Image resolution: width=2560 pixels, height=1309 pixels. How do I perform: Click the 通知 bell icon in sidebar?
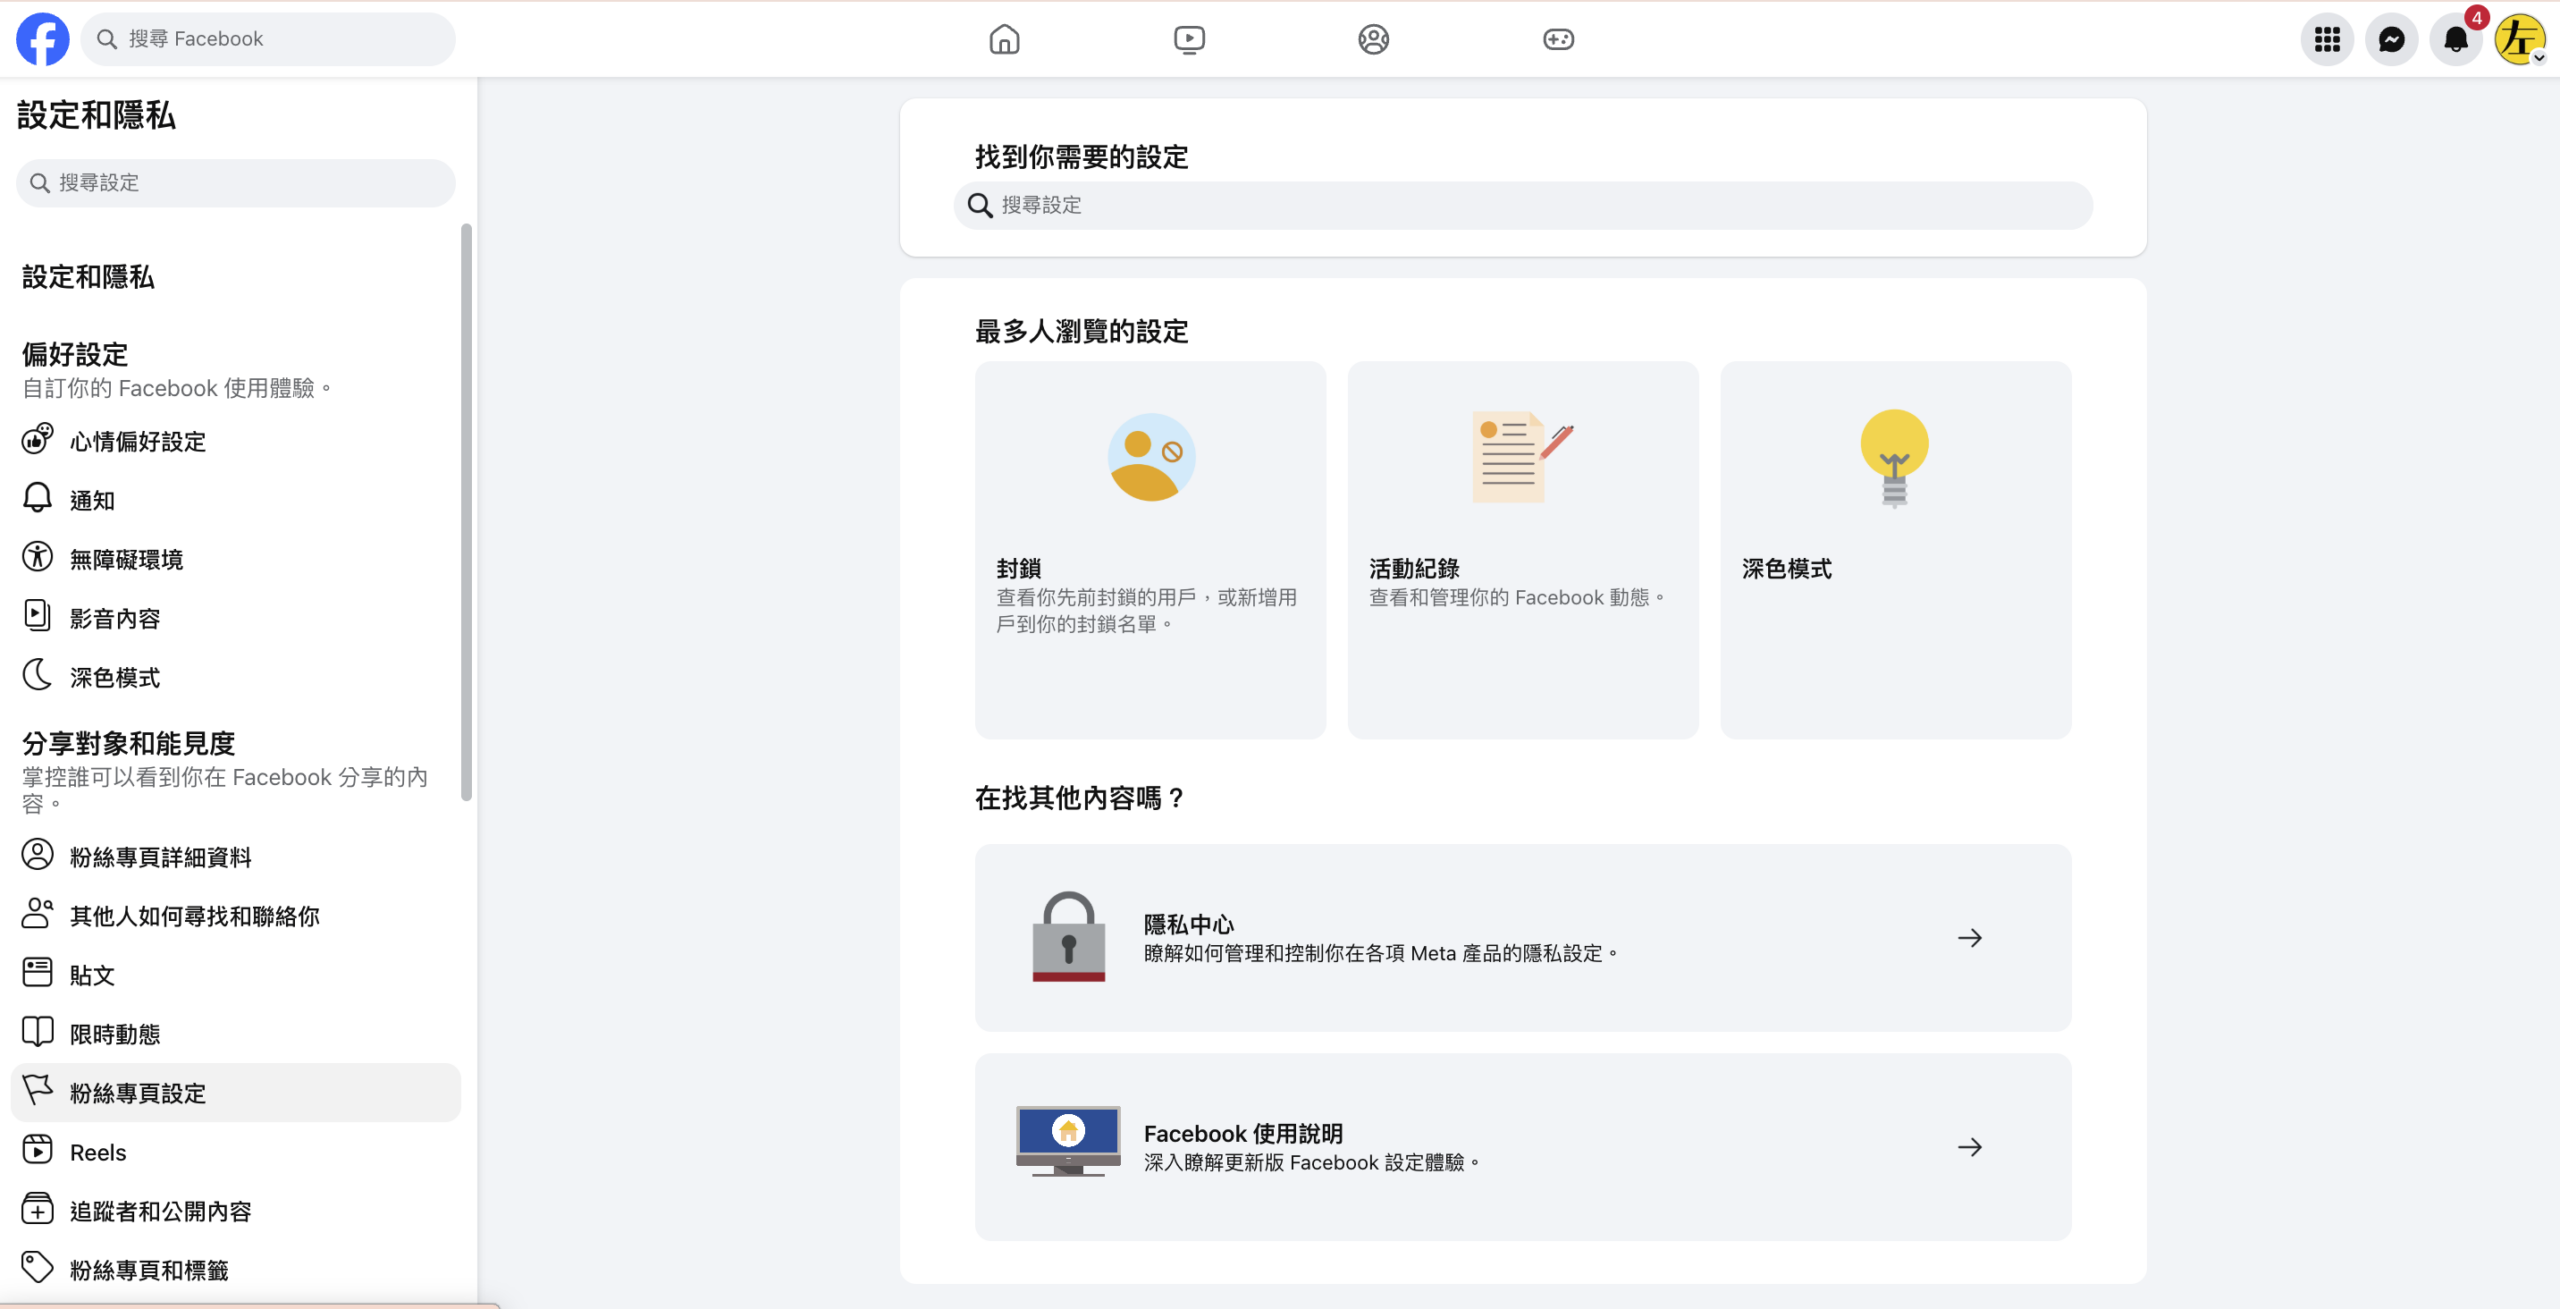(38, 497)
